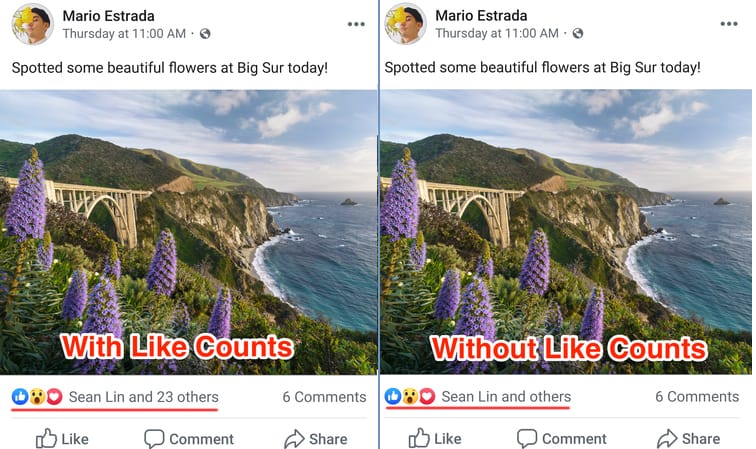Share the left post
The height and width of the screenshot is (449, 756).
pos(315,438)
